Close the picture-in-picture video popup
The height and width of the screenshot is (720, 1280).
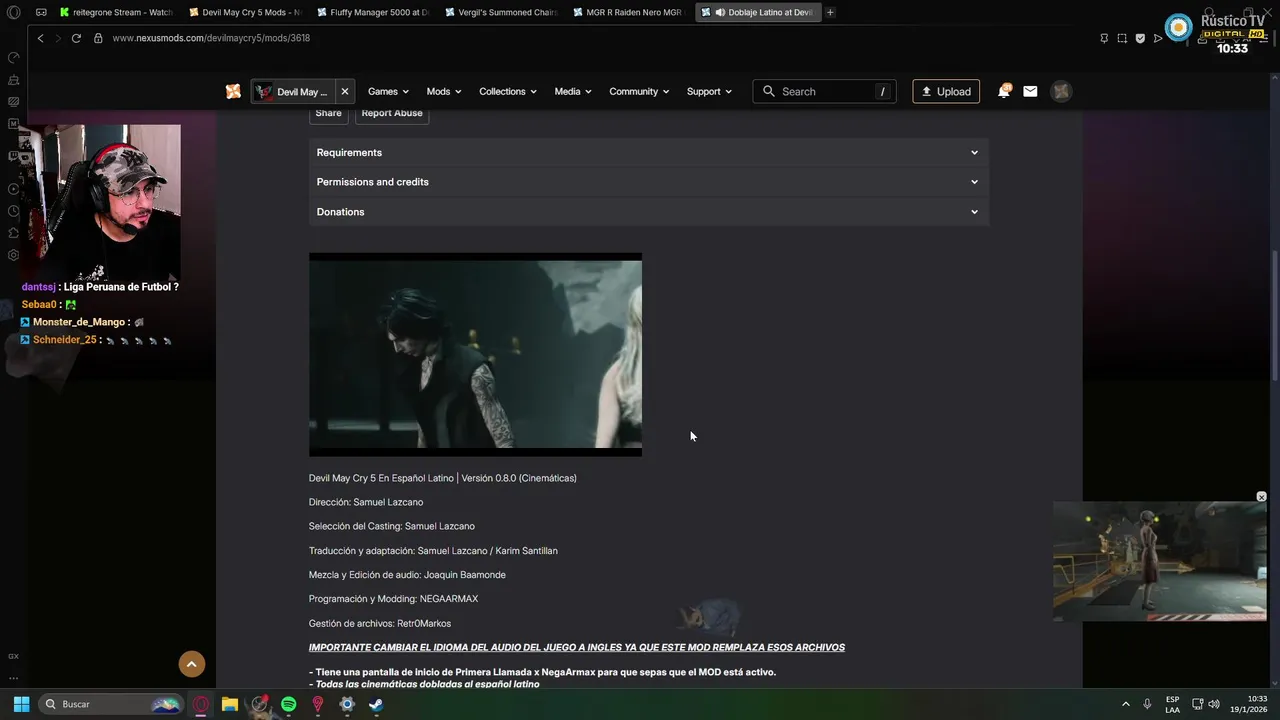click(1261, 497)
